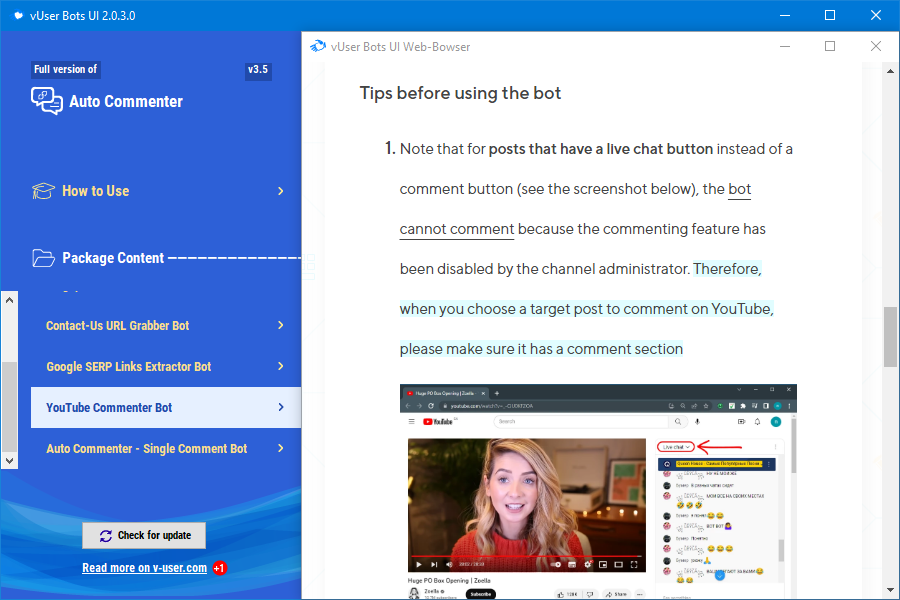900x600 pixels.
Task: Expand the Contact-Us URL Grabber Bot chevron
Action: (281, 325)
